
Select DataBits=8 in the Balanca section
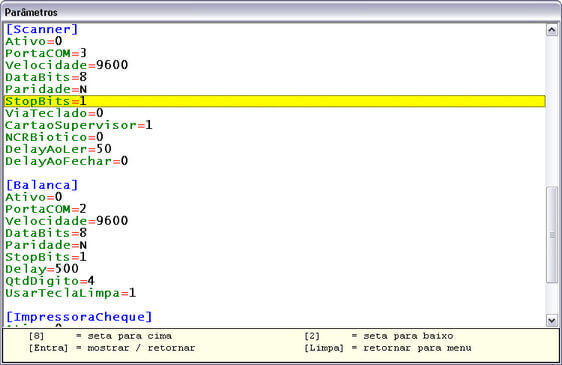(46, 233)
